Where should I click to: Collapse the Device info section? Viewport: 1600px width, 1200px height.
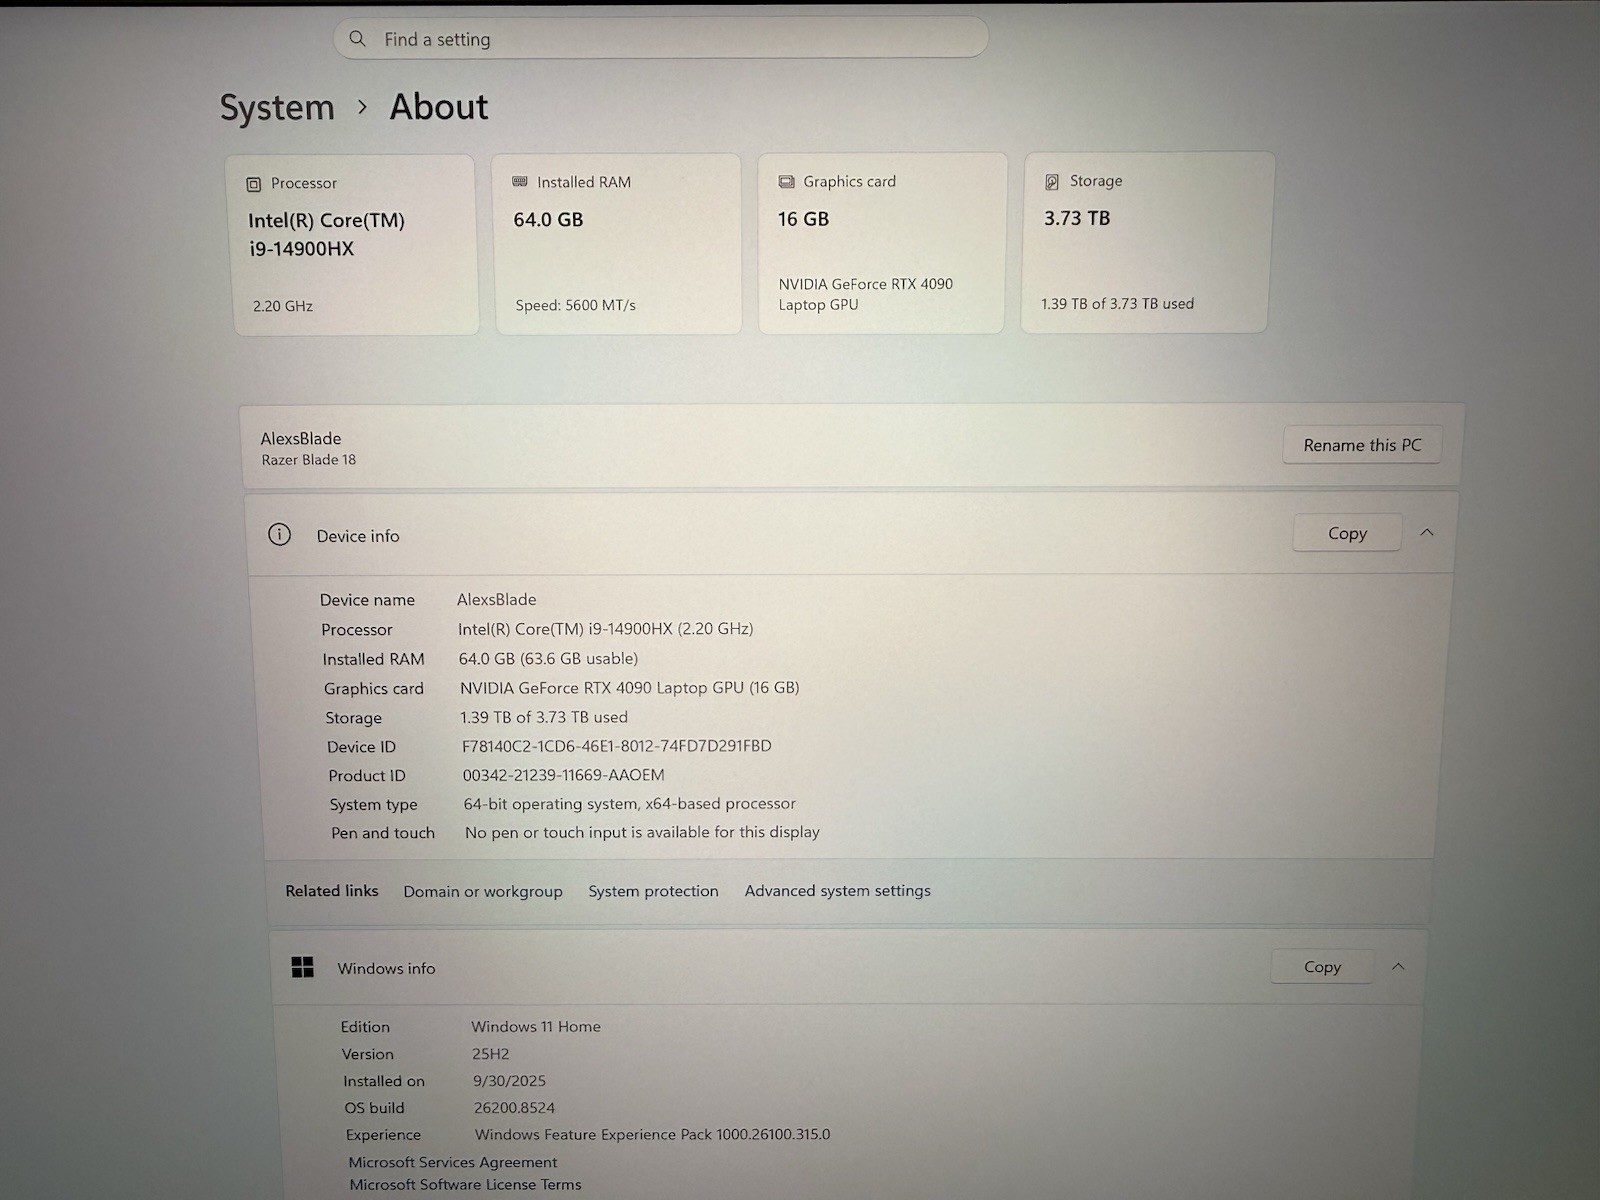point(1427,532)
